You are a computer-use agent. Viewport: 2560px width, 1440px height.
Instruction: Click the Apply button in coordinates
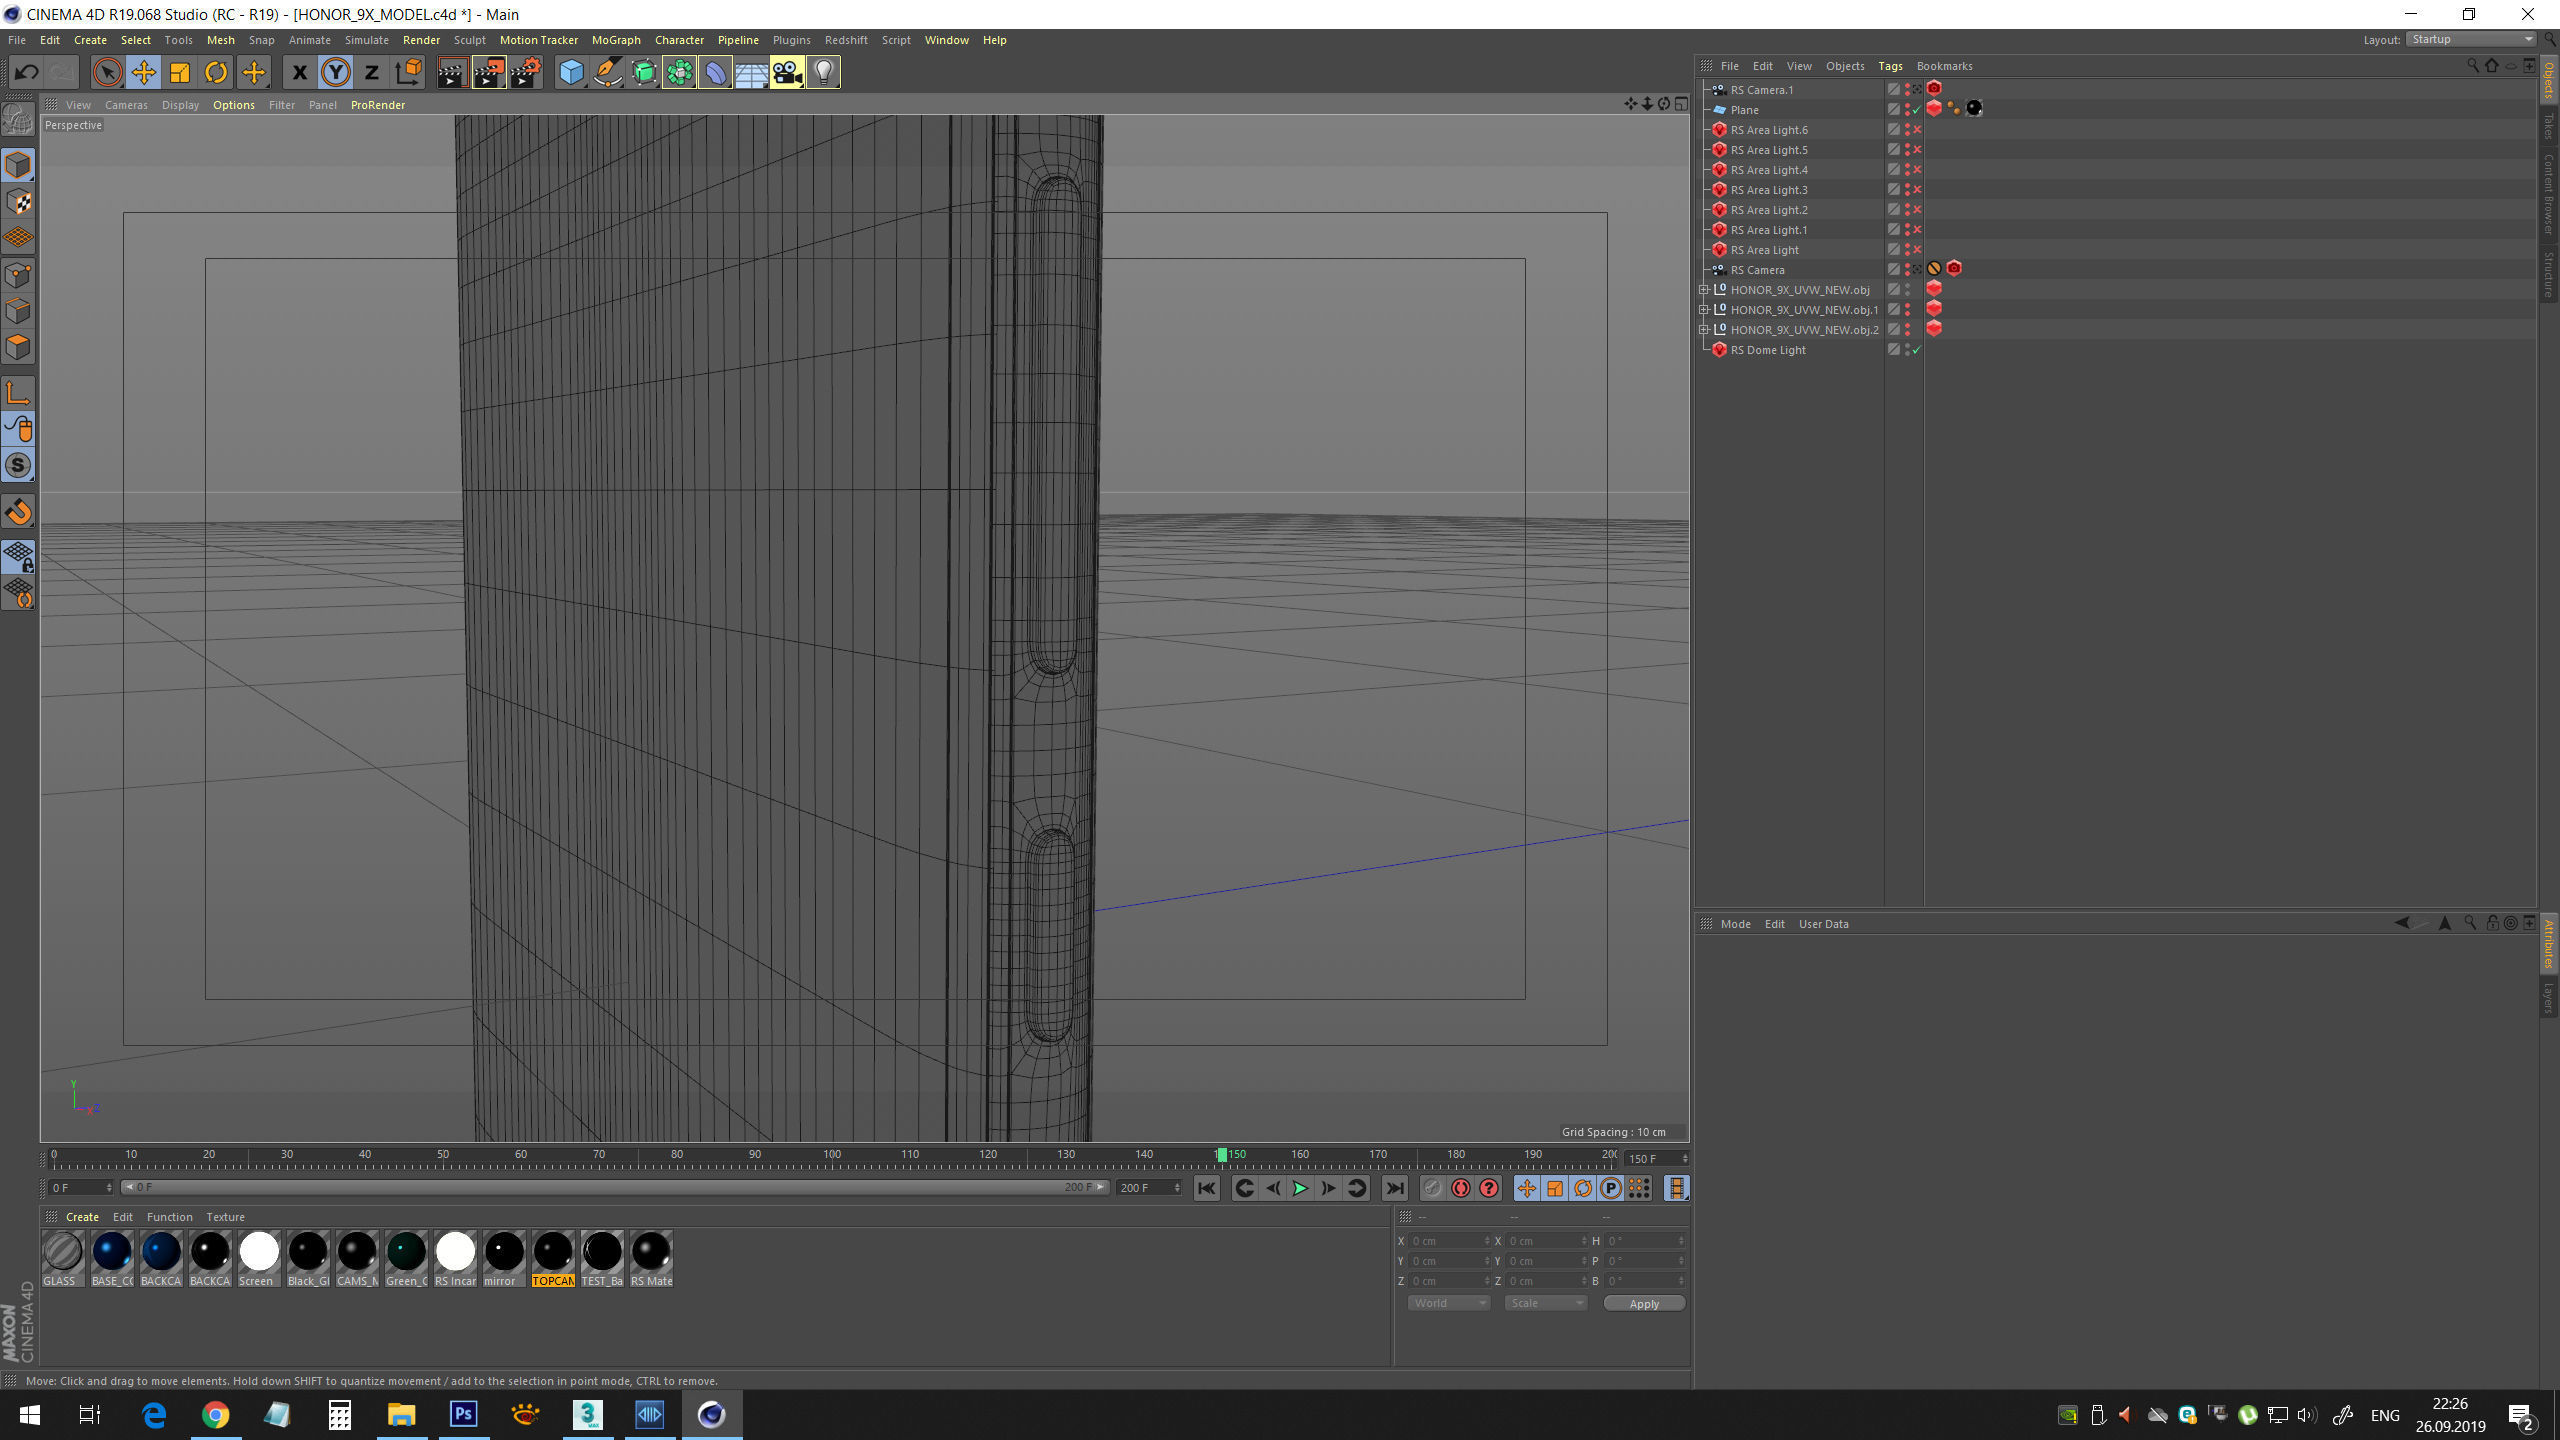coord(1643,1303)
